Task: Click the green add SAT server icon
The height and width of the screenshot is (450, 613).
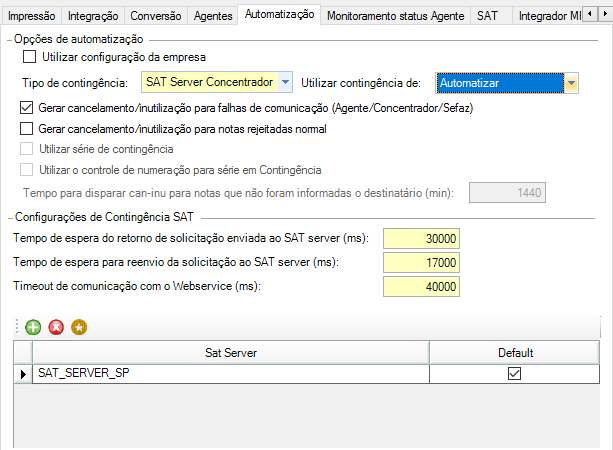Action: click(x=33, y=327)
